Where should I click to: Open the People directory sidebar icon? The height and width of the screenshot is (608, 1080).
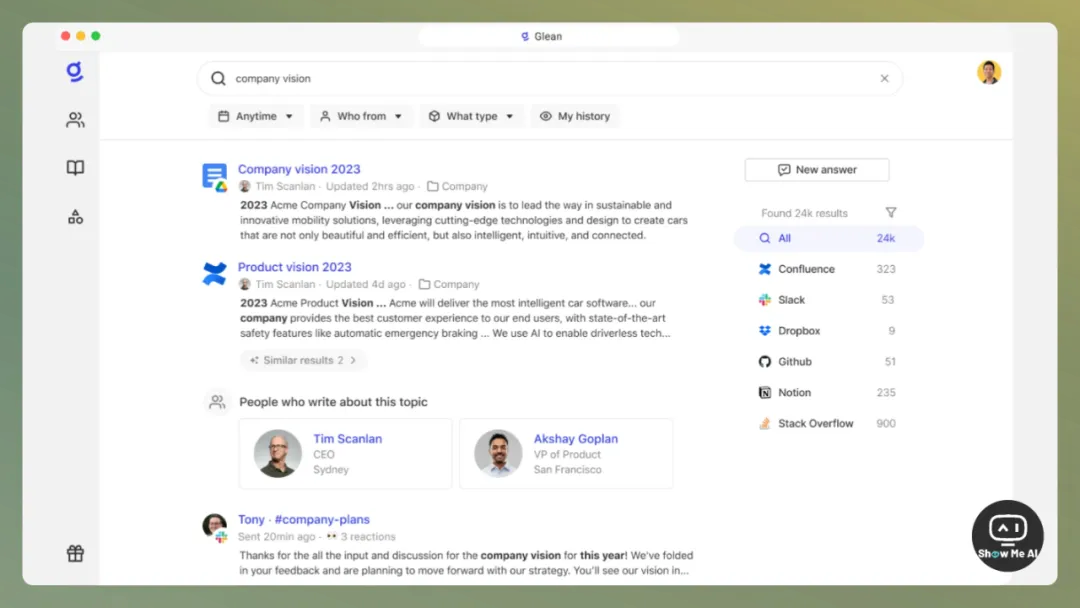pyautogui.click(x=75, y=120)
